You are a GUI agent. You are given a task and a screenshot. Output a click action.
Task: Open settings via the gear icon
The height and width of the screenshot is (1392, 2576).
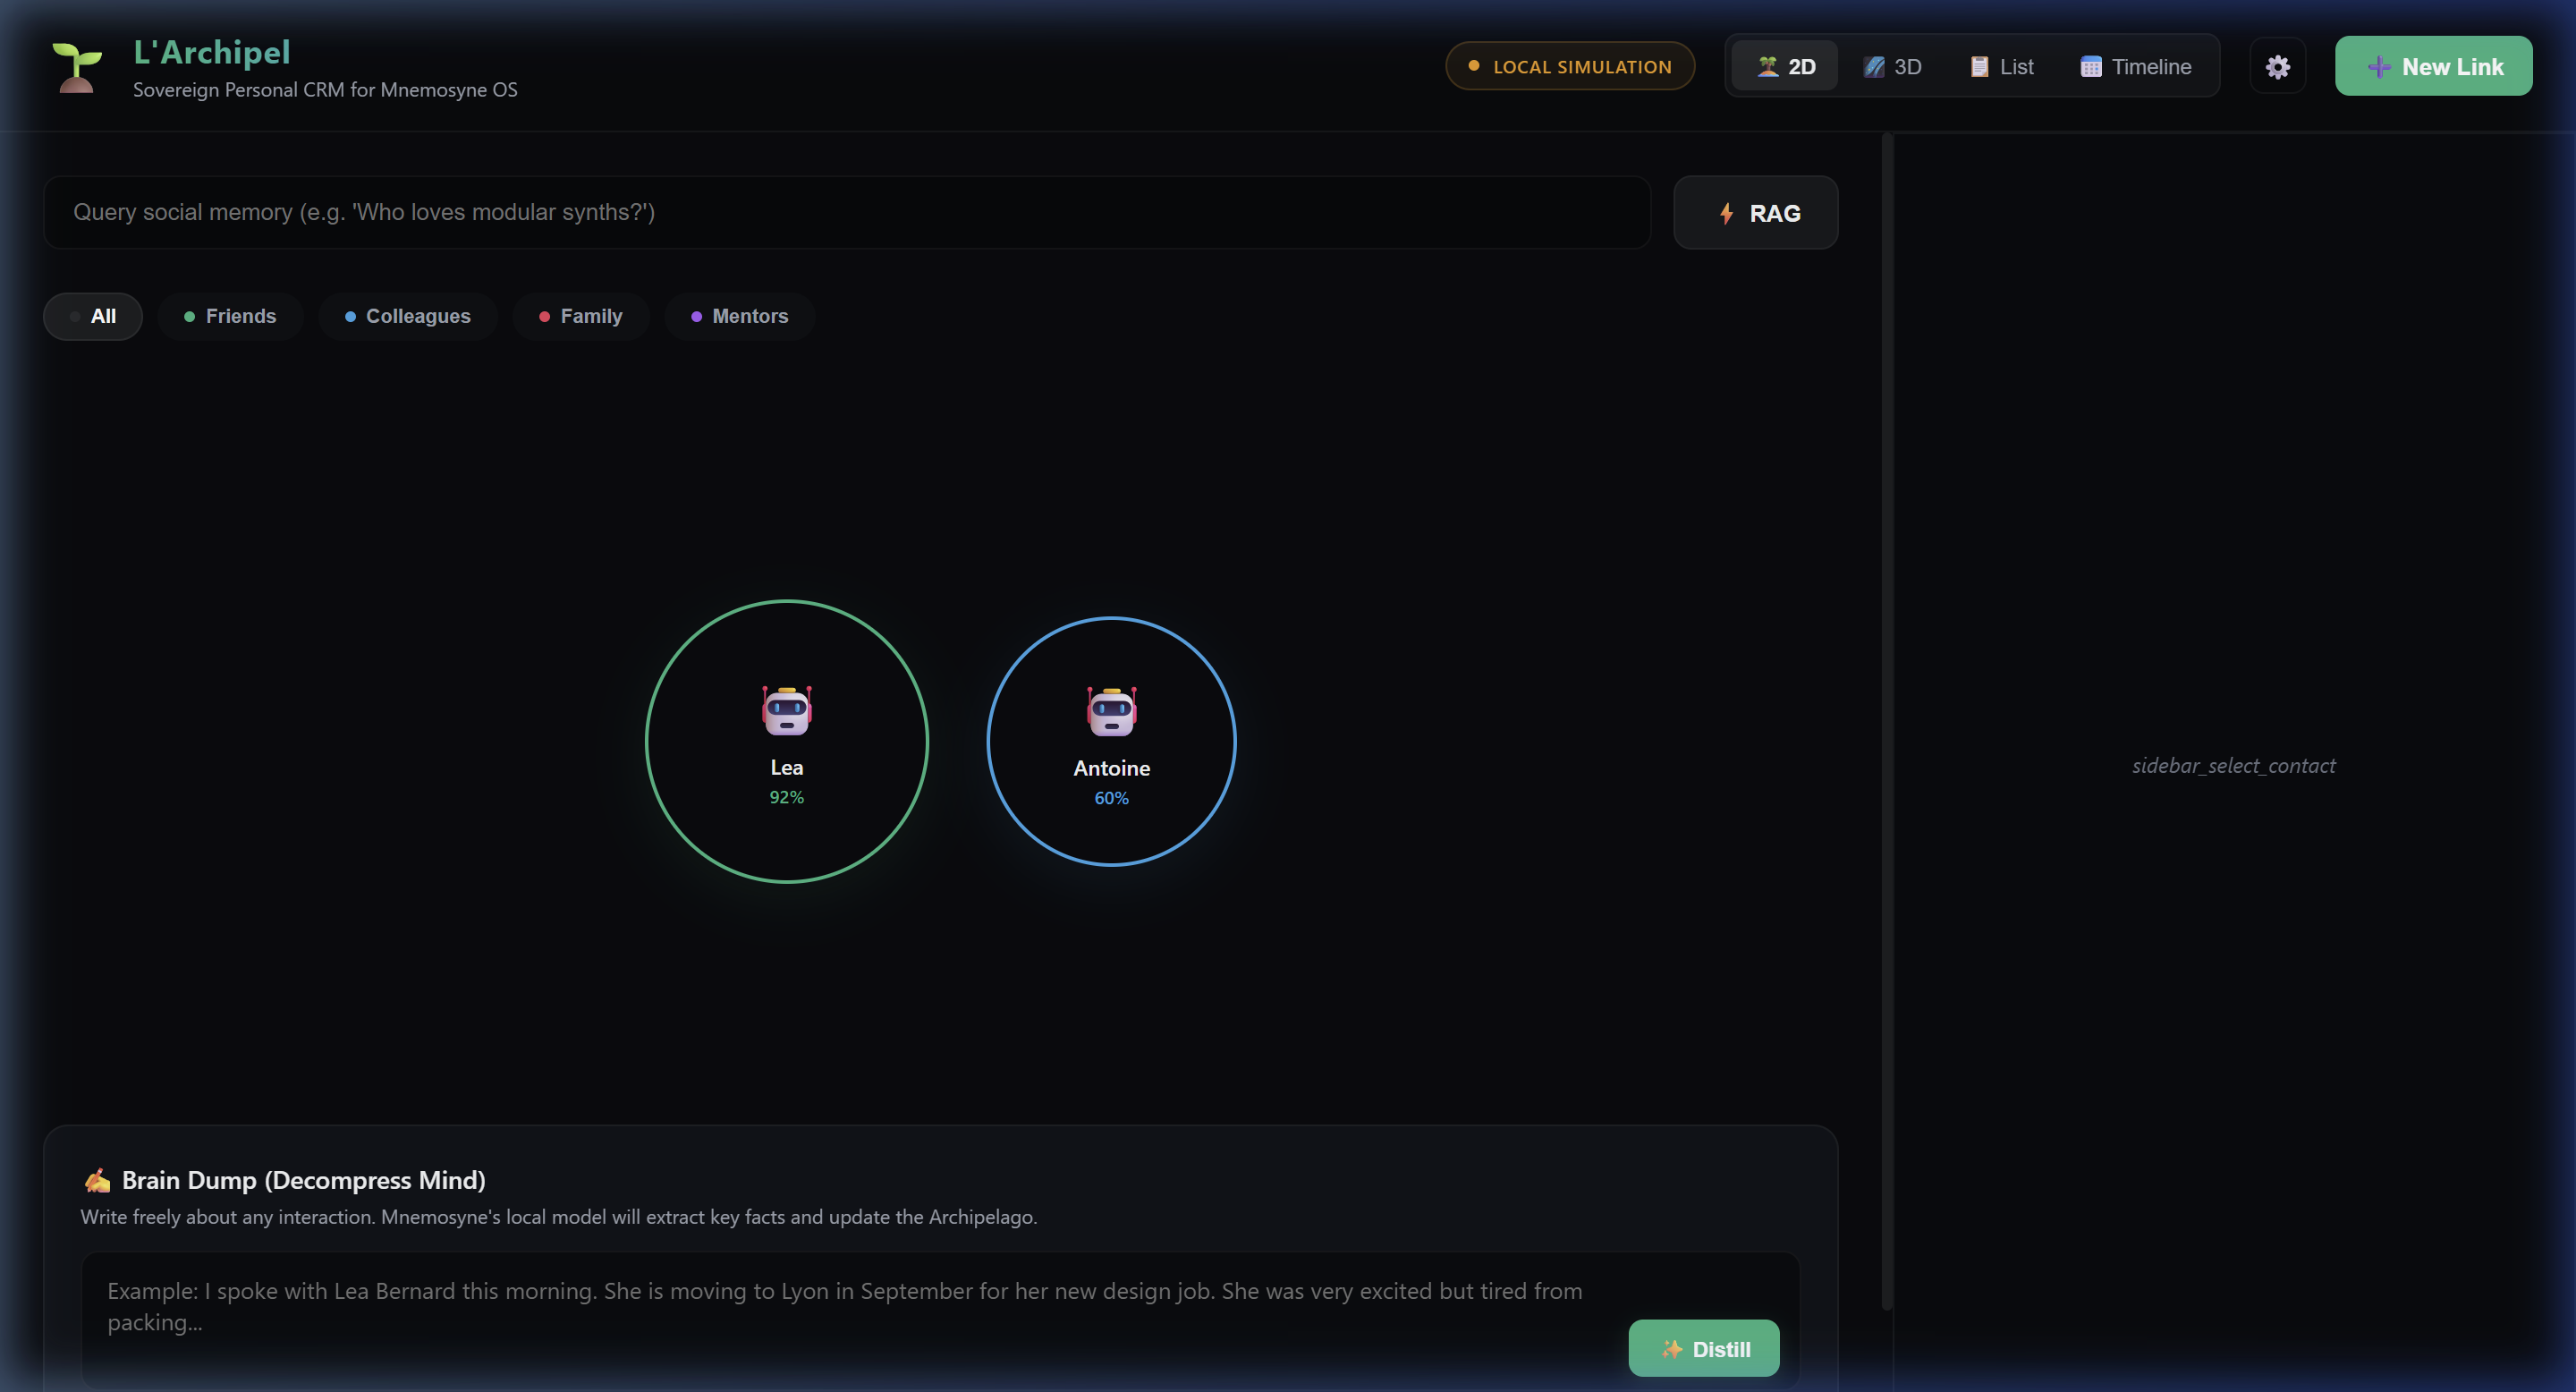pos(2277,67)
